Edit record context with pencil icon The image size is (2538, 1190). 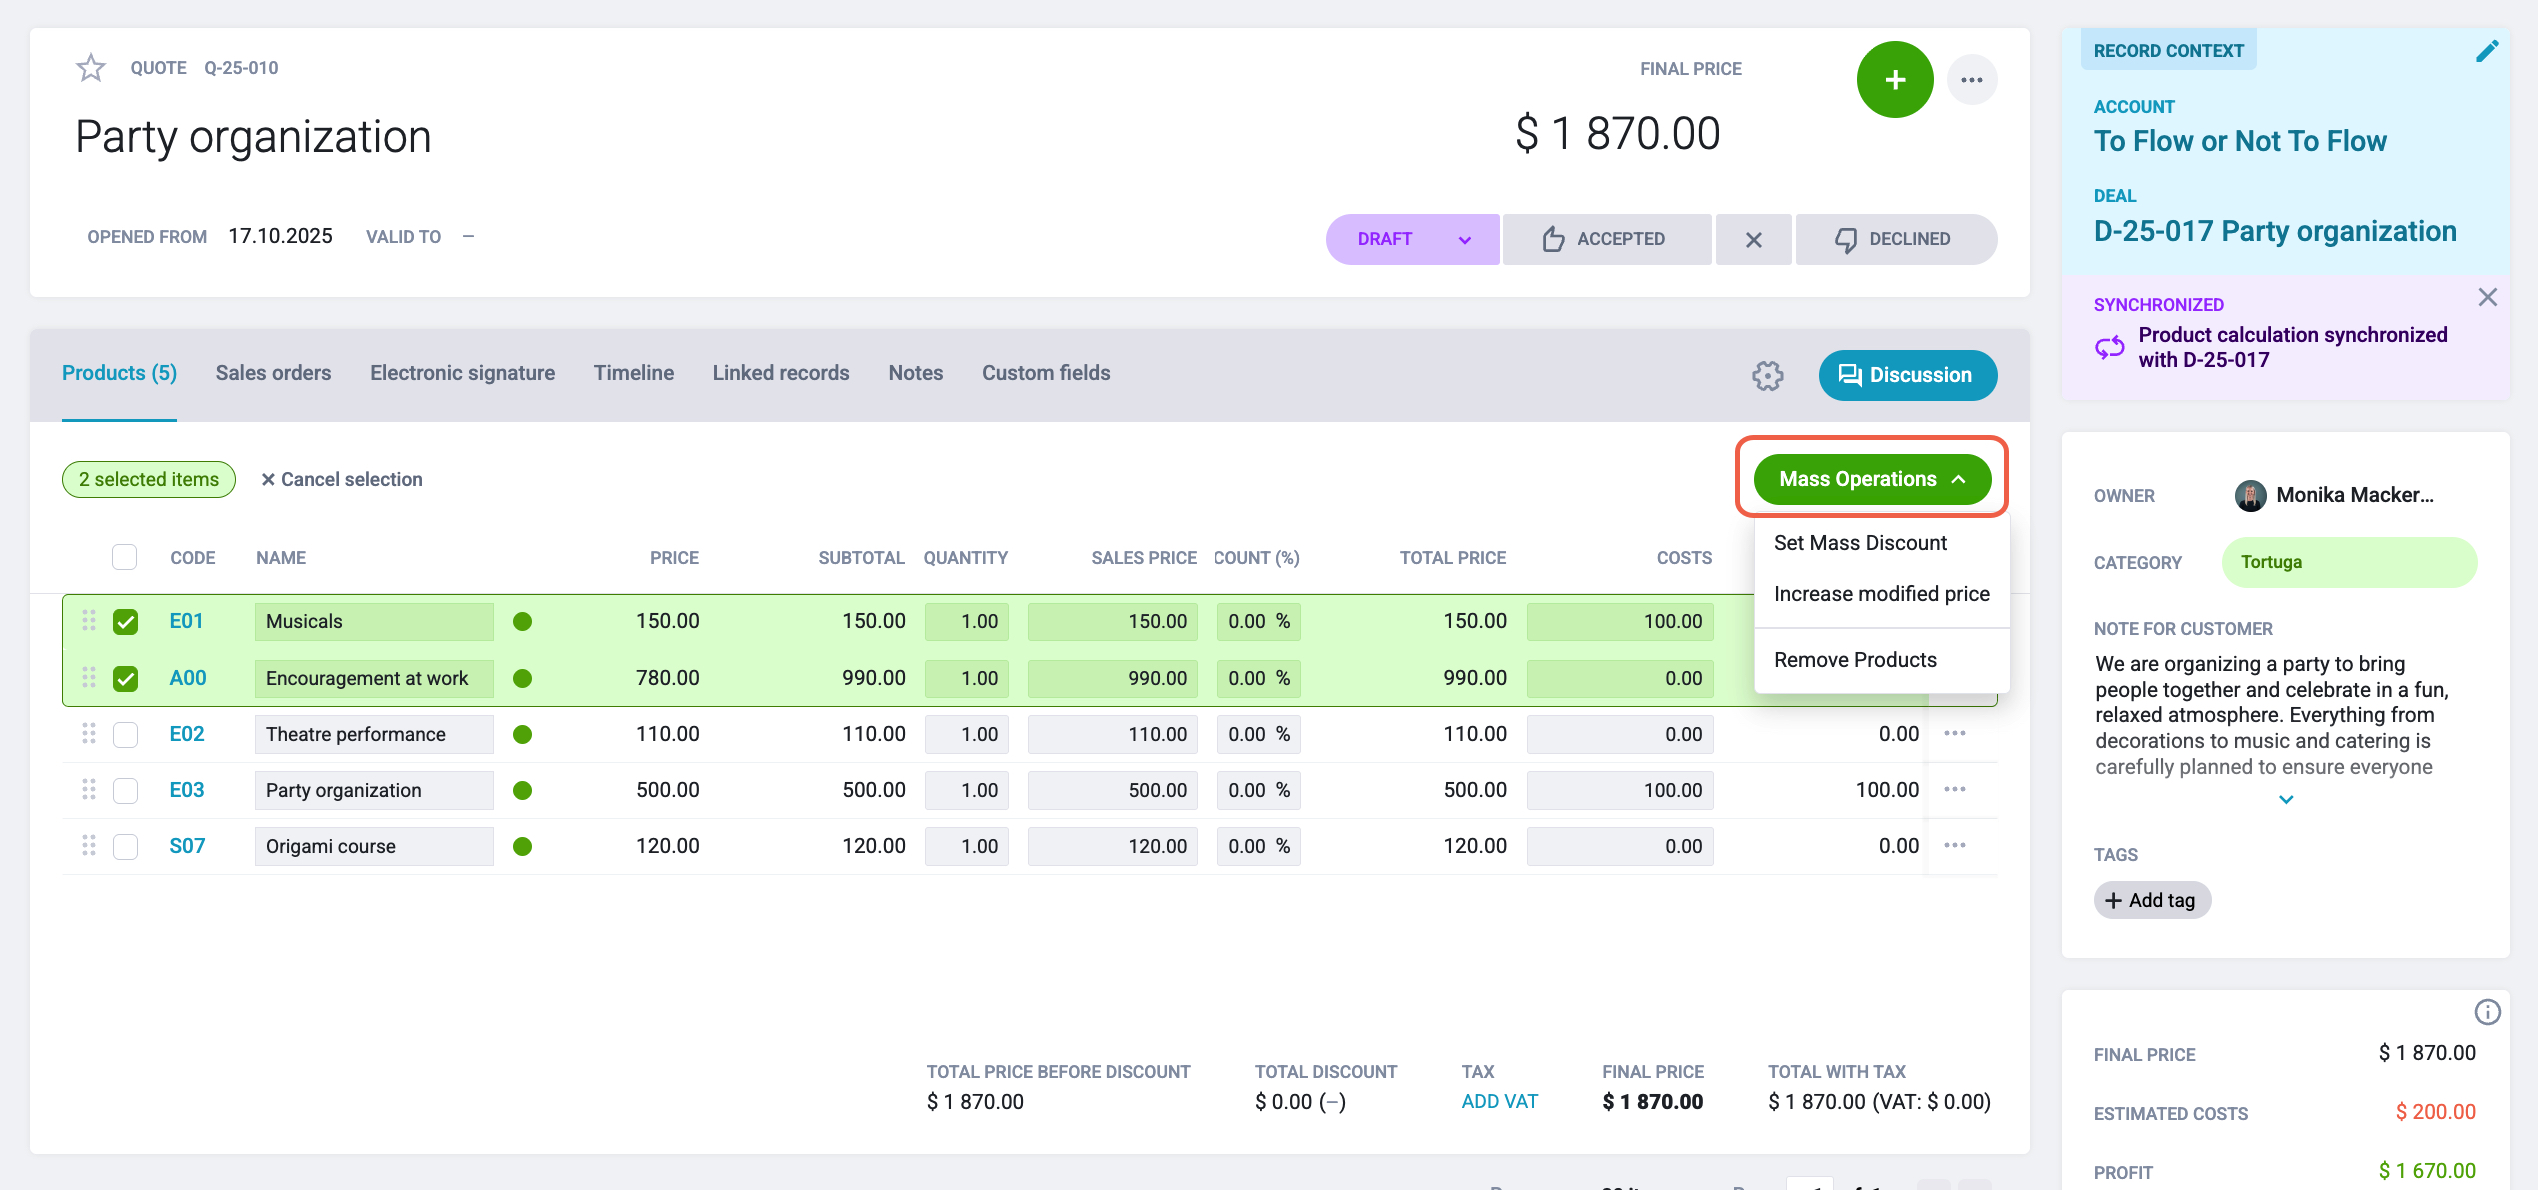2487,51
